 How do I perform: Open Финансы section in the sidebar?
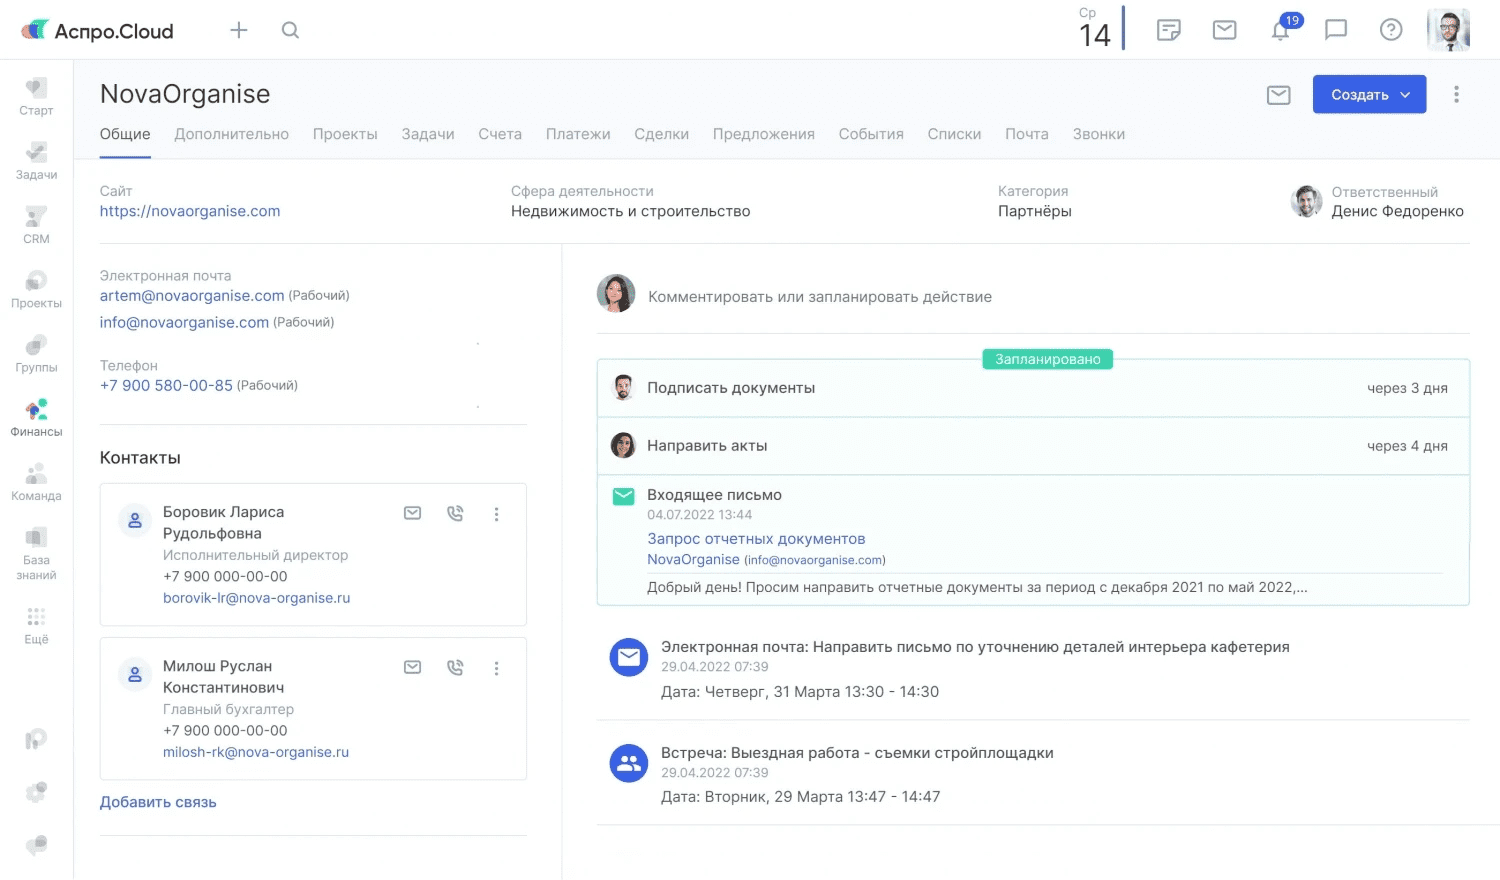coord(36,418)
